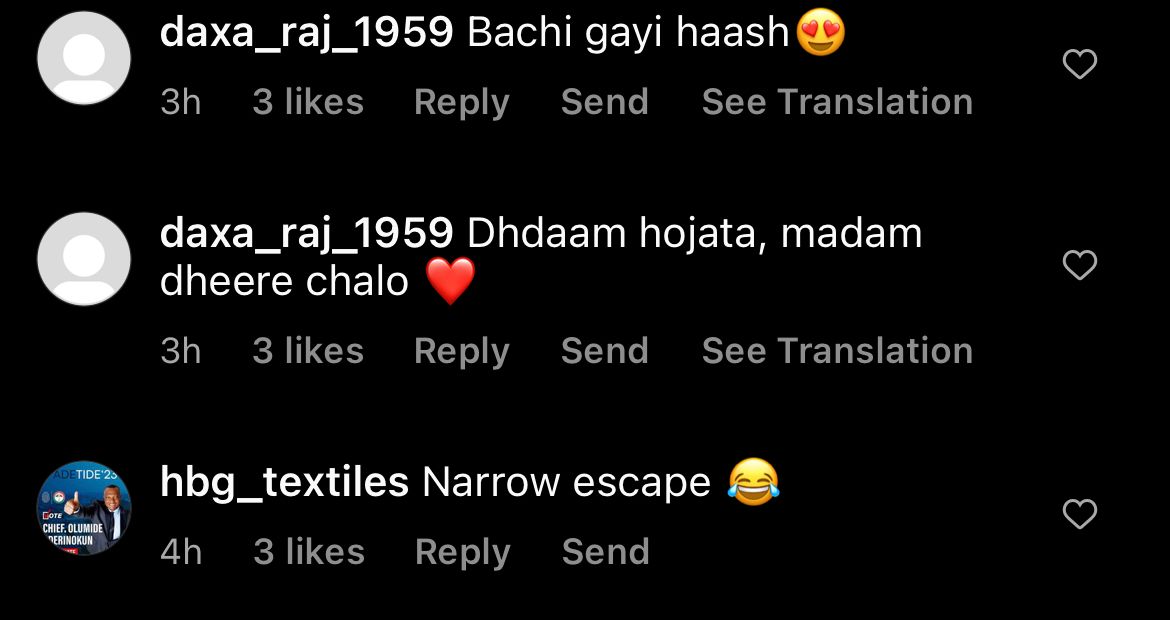Like the "Narrow escape" comment heart
This screenshot has height=620, width=1170.
[1079, 514]
